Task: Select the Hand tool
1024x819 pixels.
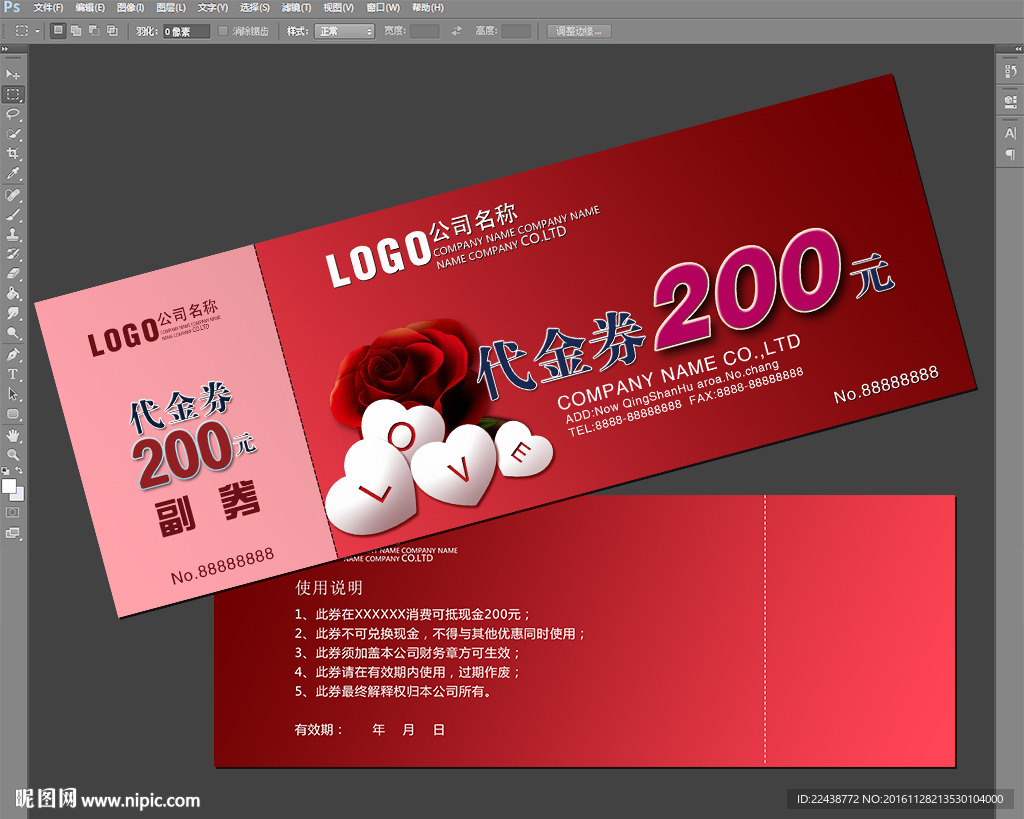Action: [12, 436]
